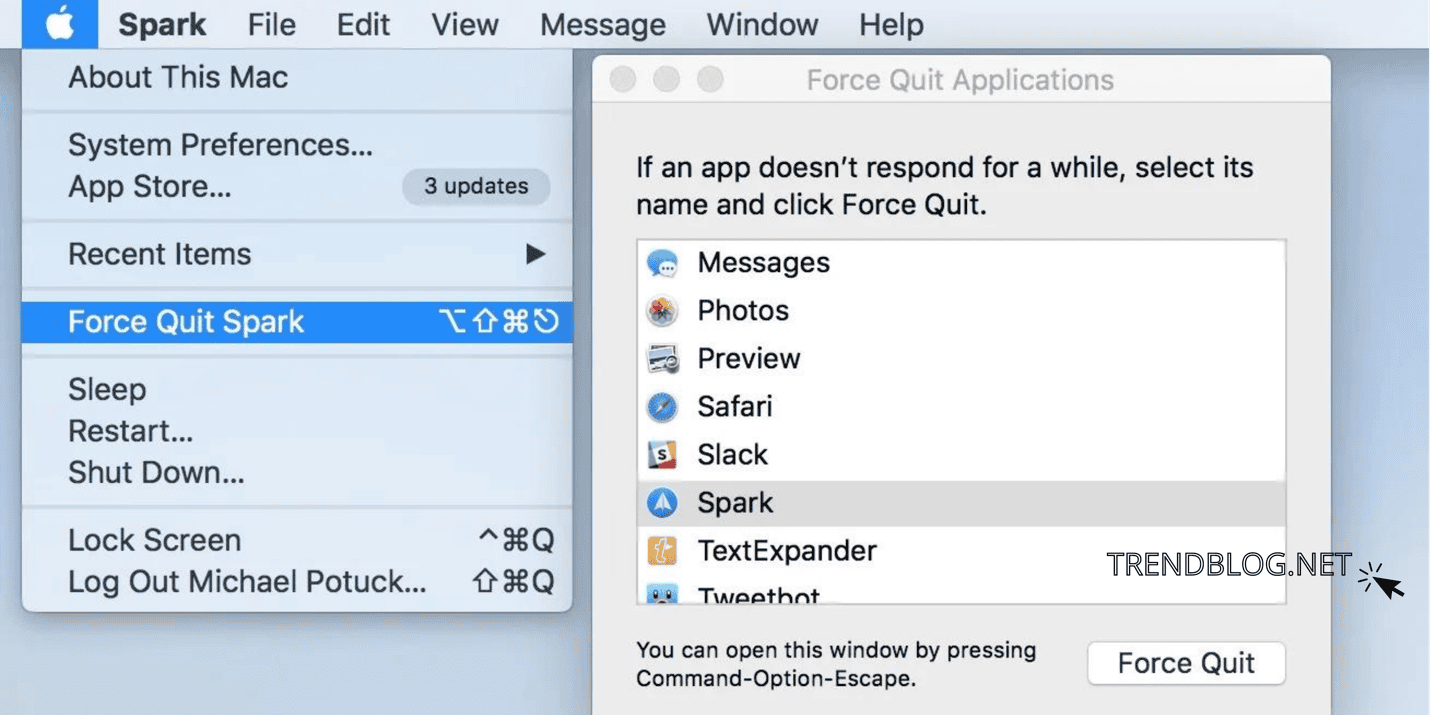Close the Force Quit Applications window
This screenshot has height=715, width=1430.
pos(623,79)
